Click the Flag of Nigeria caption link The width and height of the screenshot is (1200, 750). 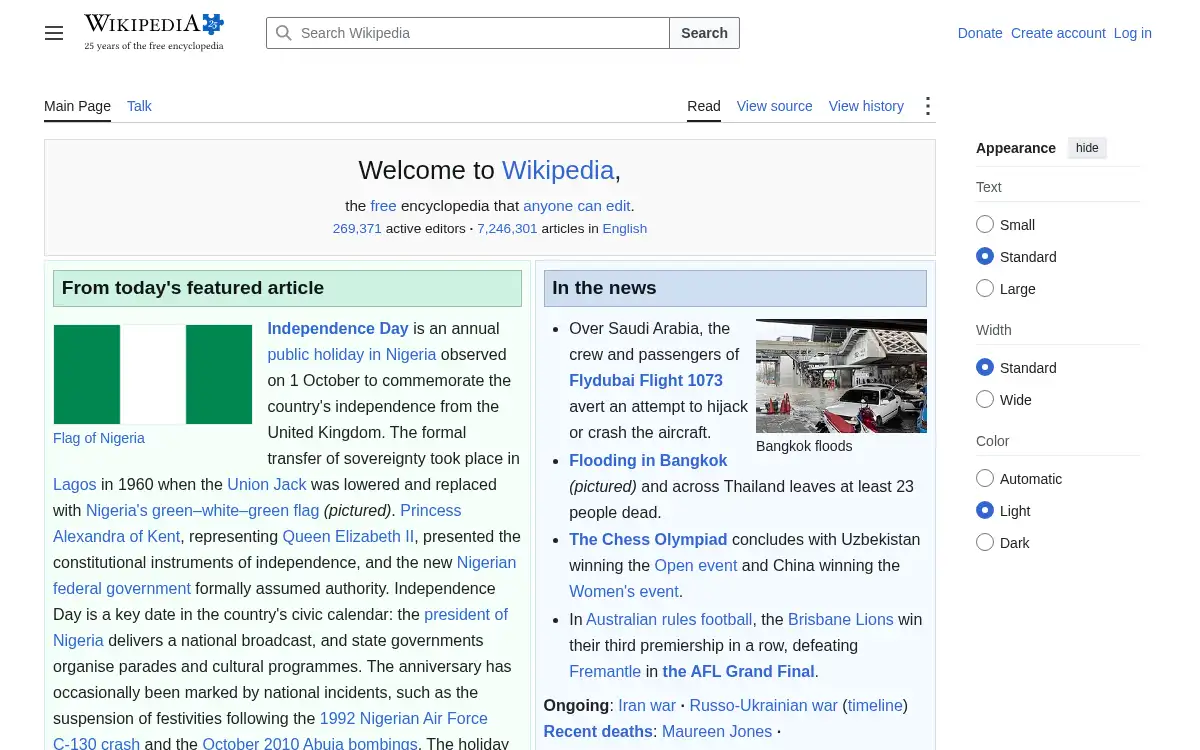[99, 438]
